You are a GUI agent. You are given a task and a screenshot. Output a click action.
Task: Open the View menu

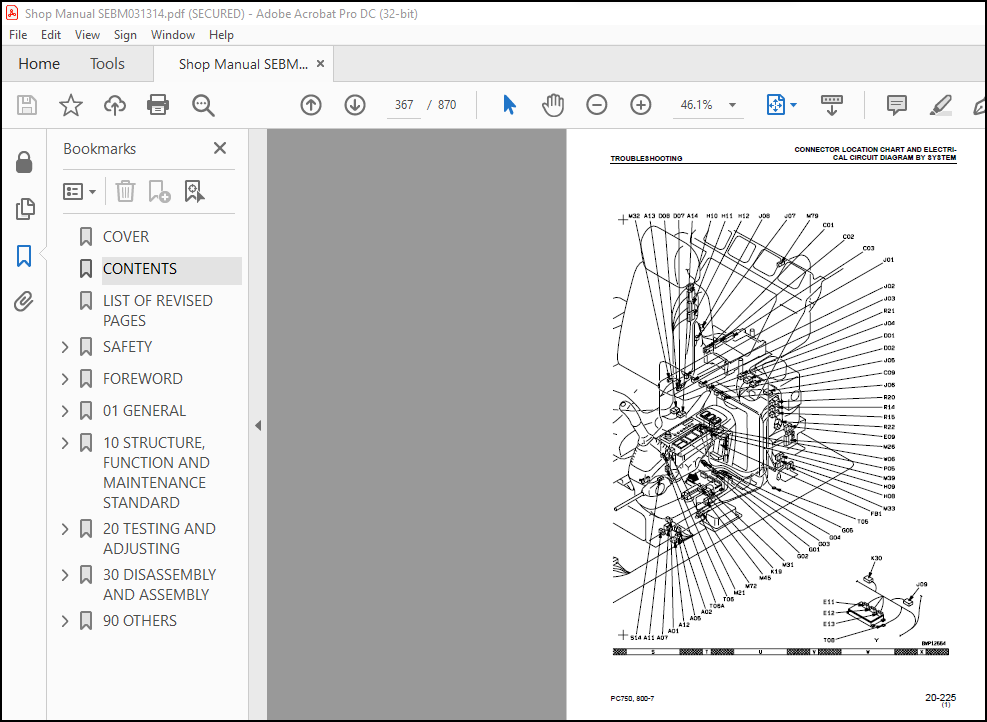pyautogui.click(x=87, y=35)
